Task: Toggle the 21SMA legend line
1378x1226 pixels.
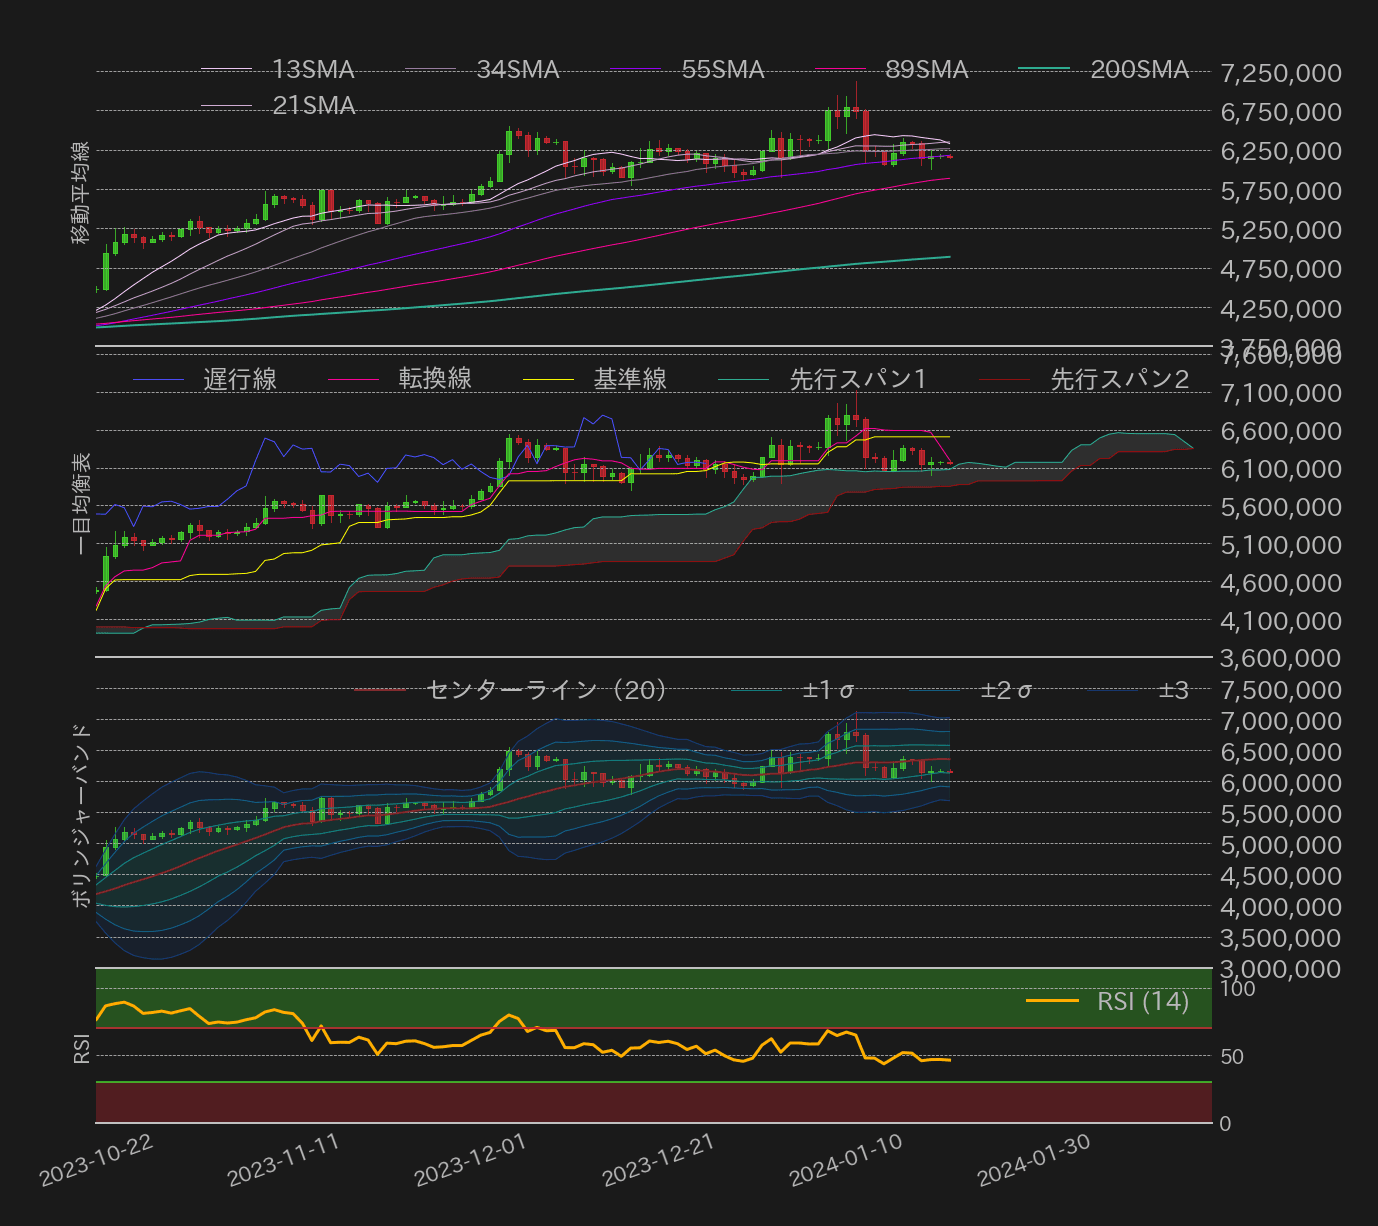Action: (311, 104)
